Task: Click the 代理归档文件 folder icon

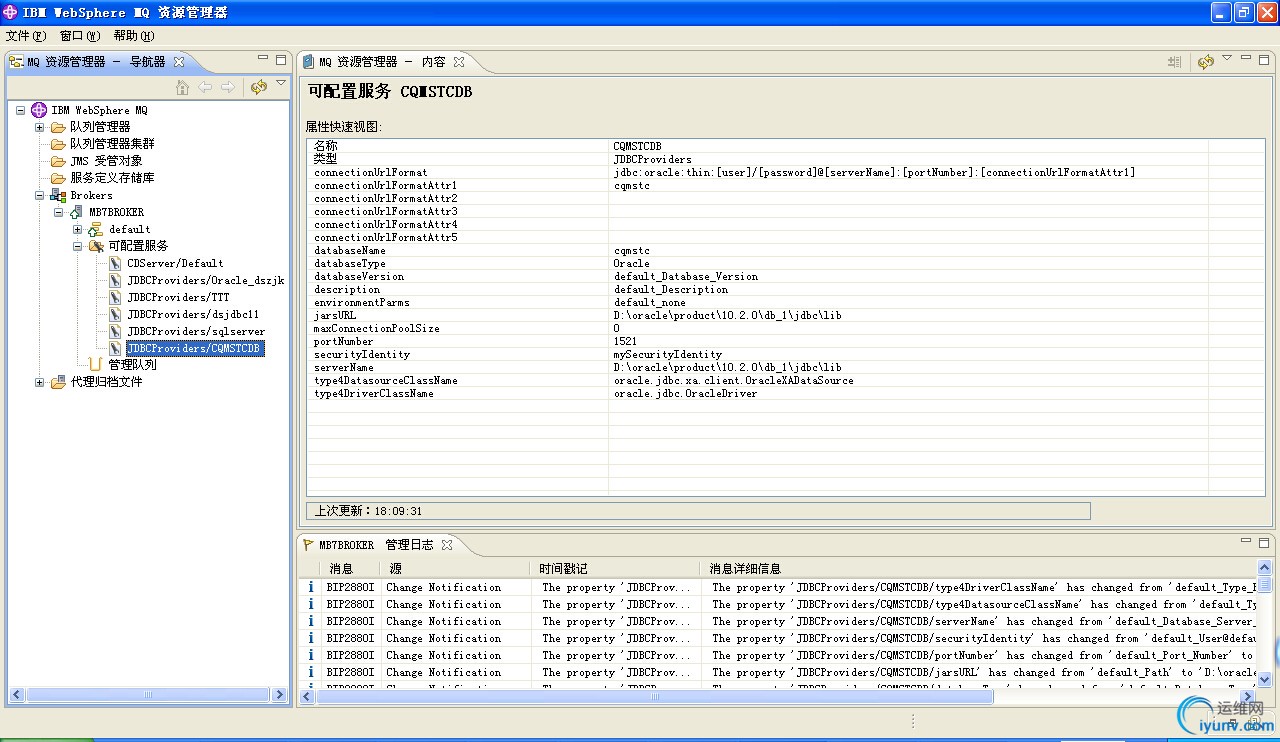Action: tap(58, 382)
